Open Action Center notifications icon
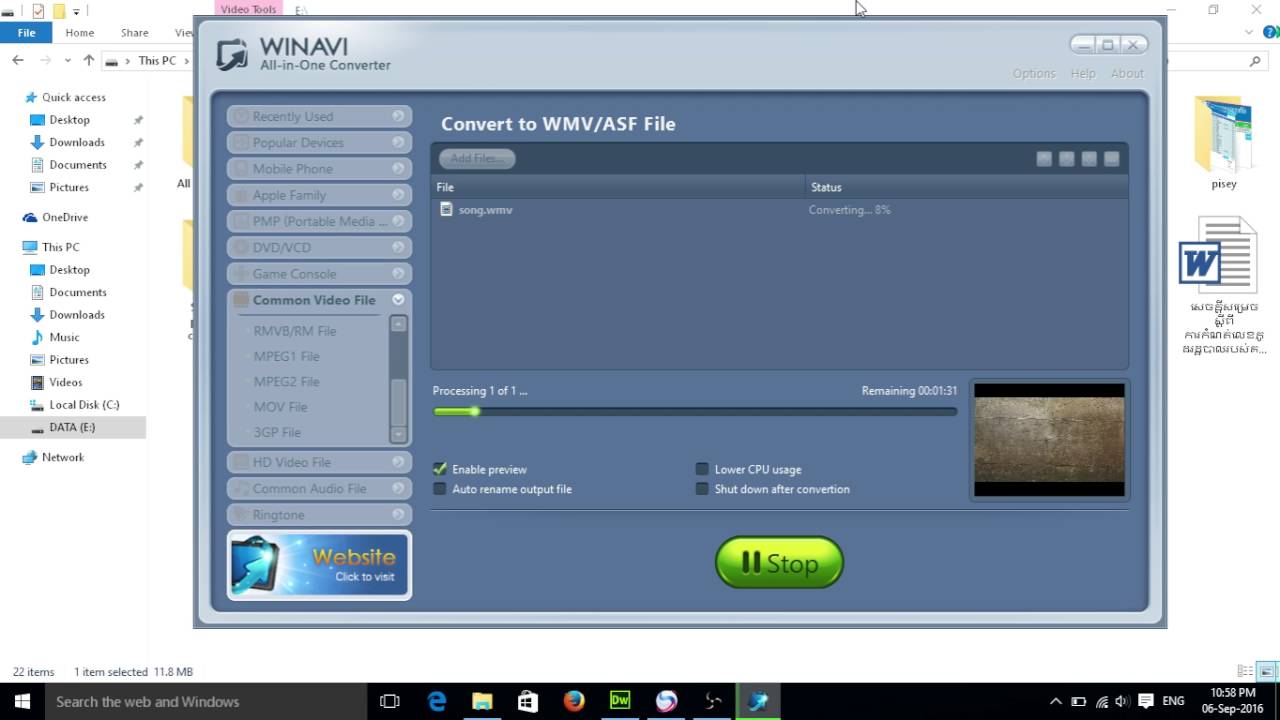1280x720 pixels. coord(1146,701)
